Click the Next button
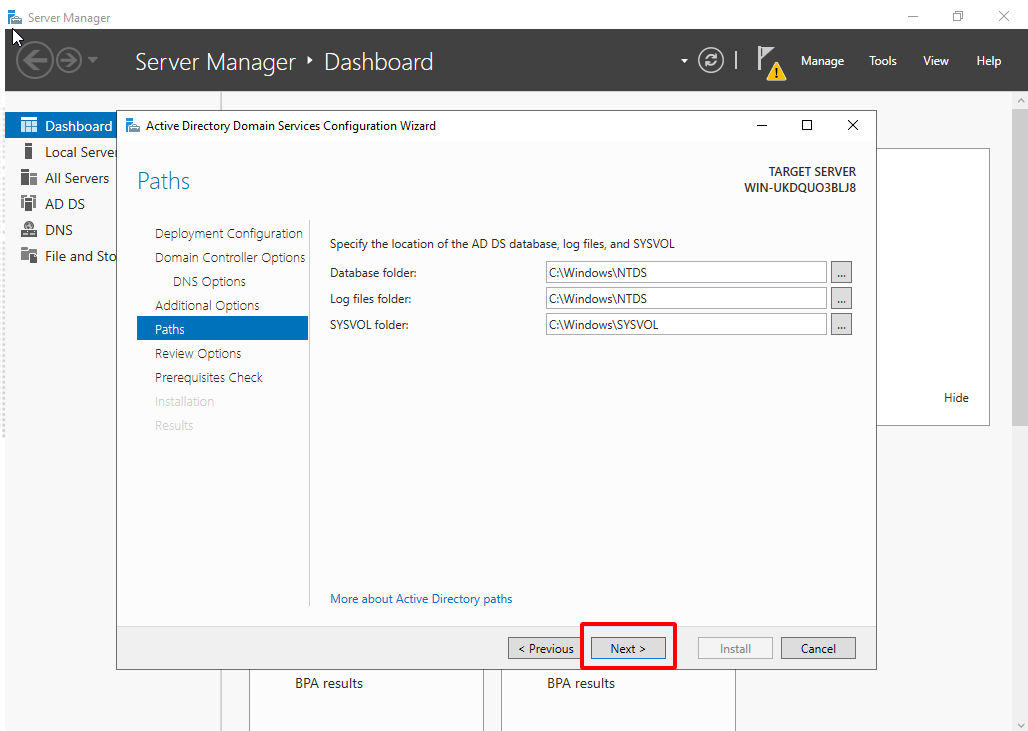The image size is (1028, 731). pyautogui.click(x=628, y=648)
